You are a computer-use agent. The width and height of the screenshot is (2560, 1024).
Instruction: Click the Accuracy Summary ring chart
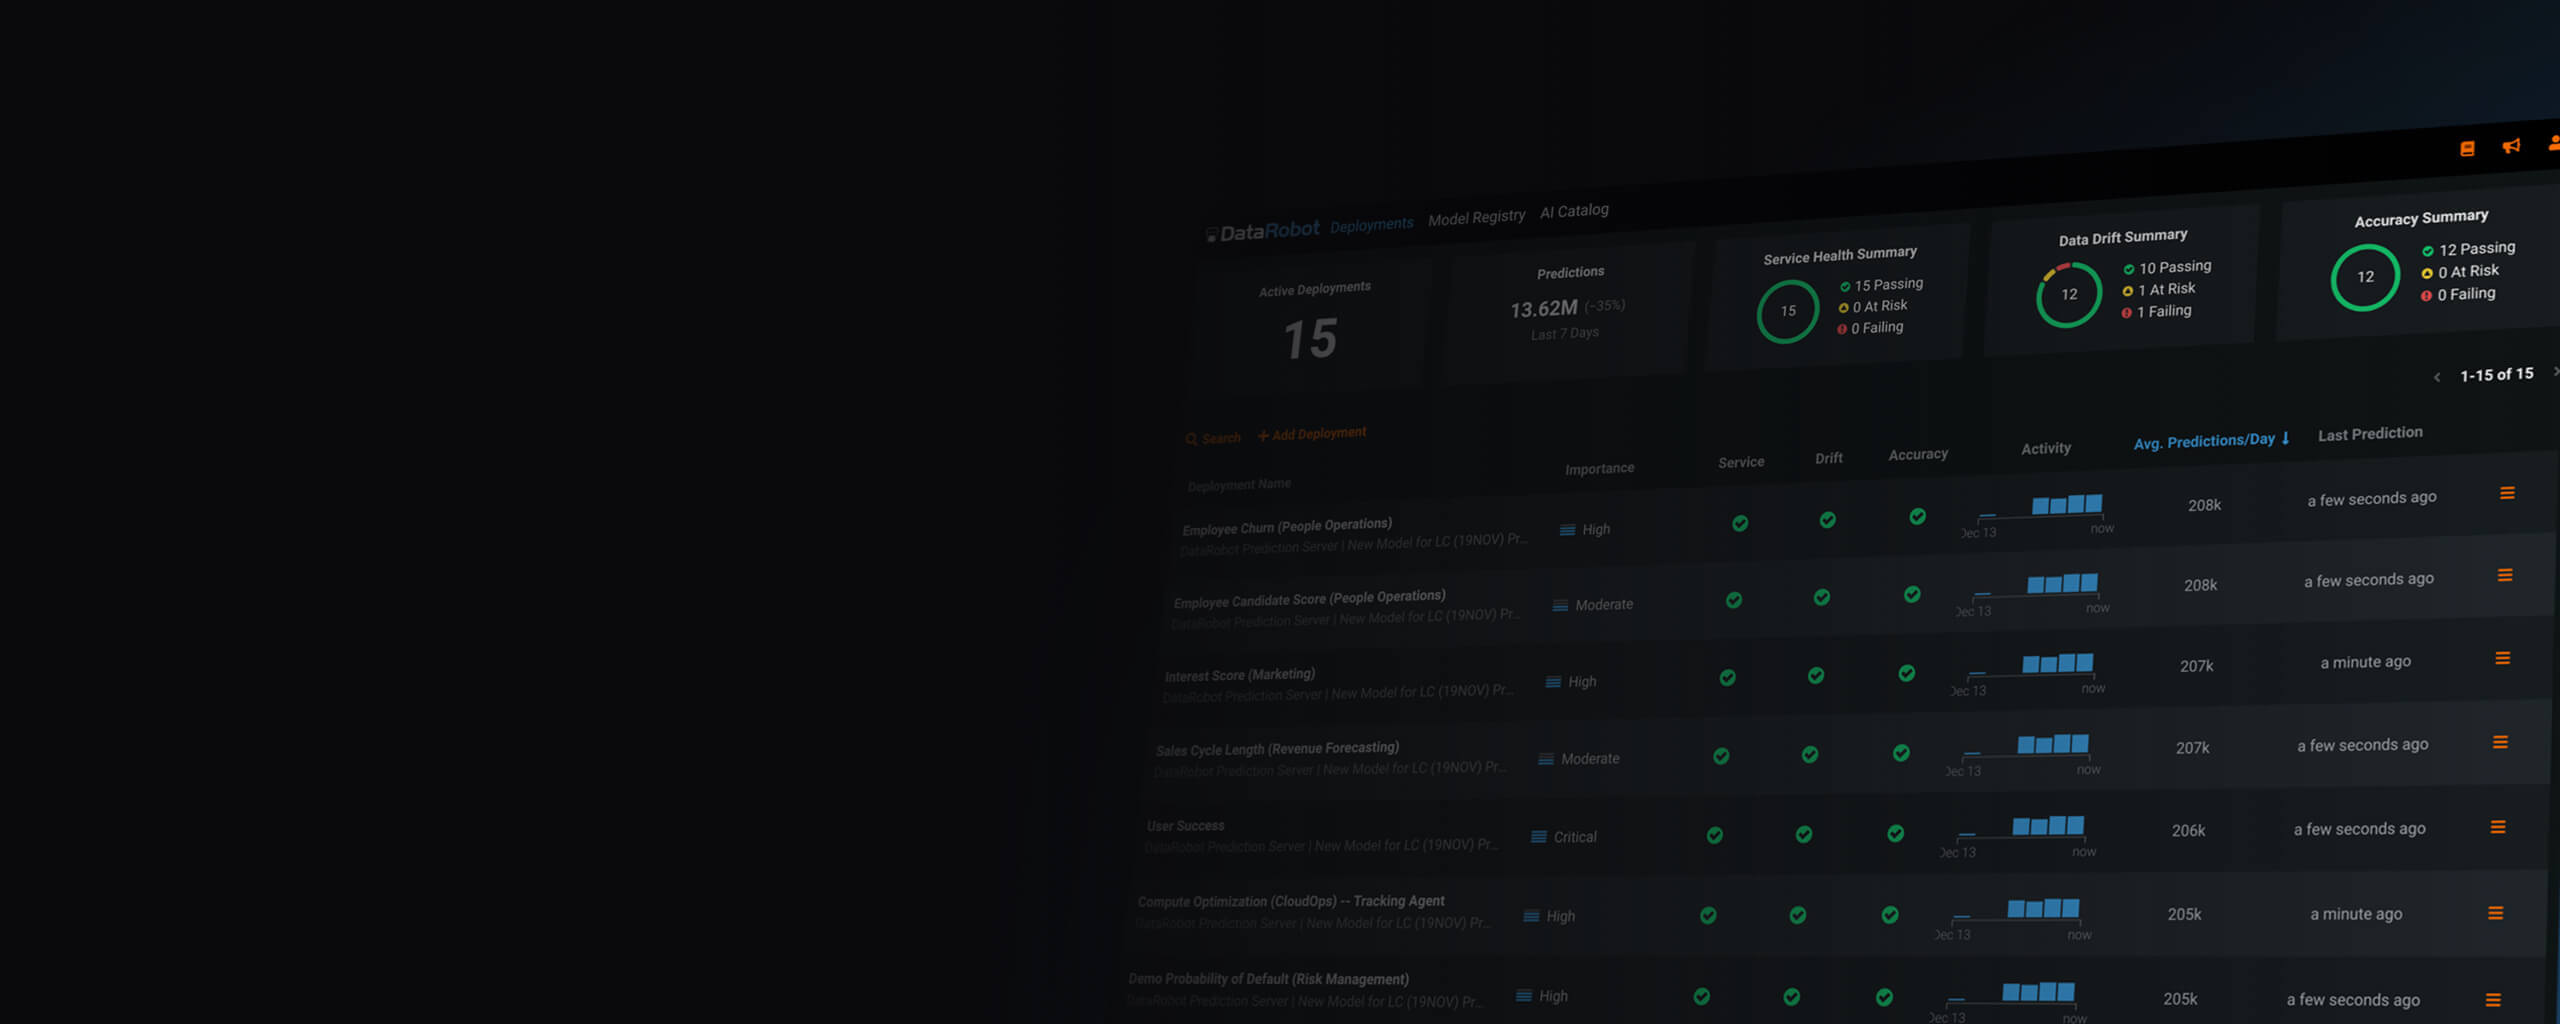coord(2365,277)
